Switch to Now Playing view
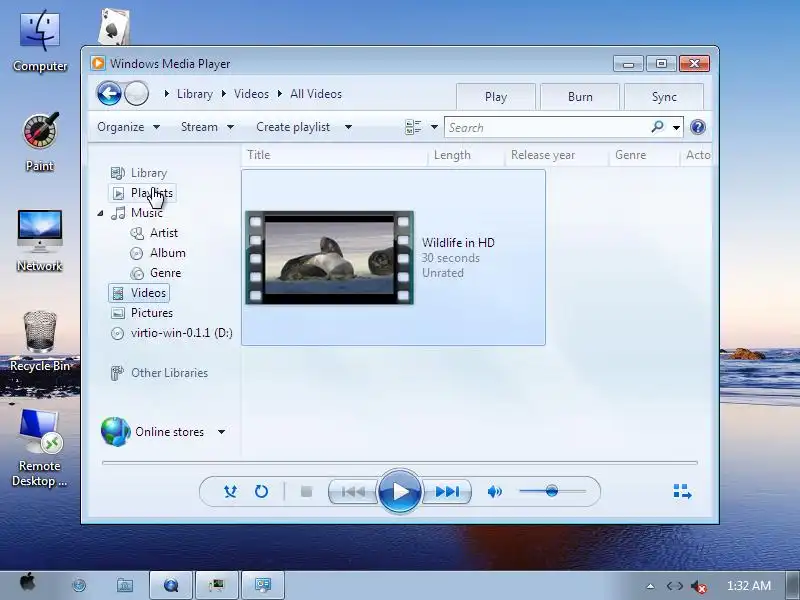This screenshot has width=800, height=600. tap(682, 491)
